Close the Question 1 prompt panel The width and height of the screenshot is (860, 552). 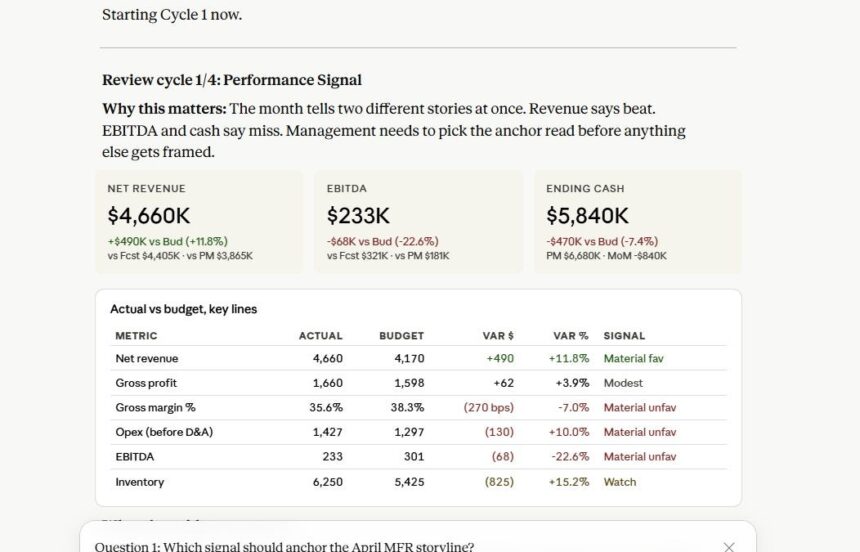pos(729,547)
